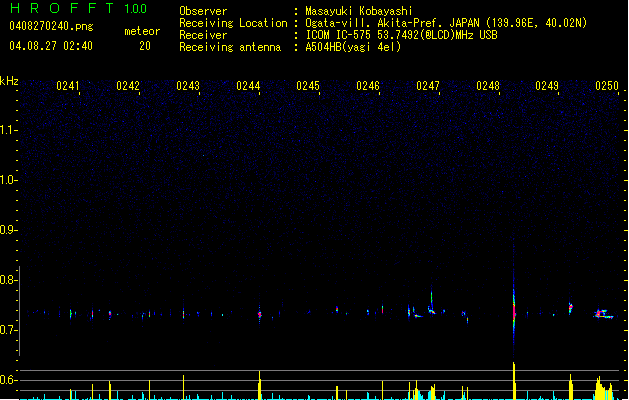Viewport: 629px width, 400px height.
Task: Select the file name 0408270240.png
Action: [51, 26]
